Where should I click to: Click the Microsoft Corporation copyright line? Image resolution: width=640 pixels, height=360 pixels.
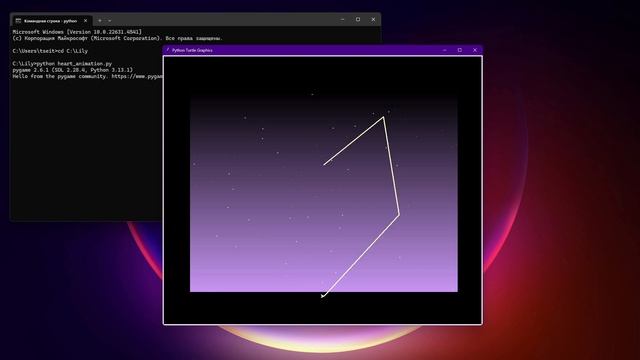(x=118, y=38)
